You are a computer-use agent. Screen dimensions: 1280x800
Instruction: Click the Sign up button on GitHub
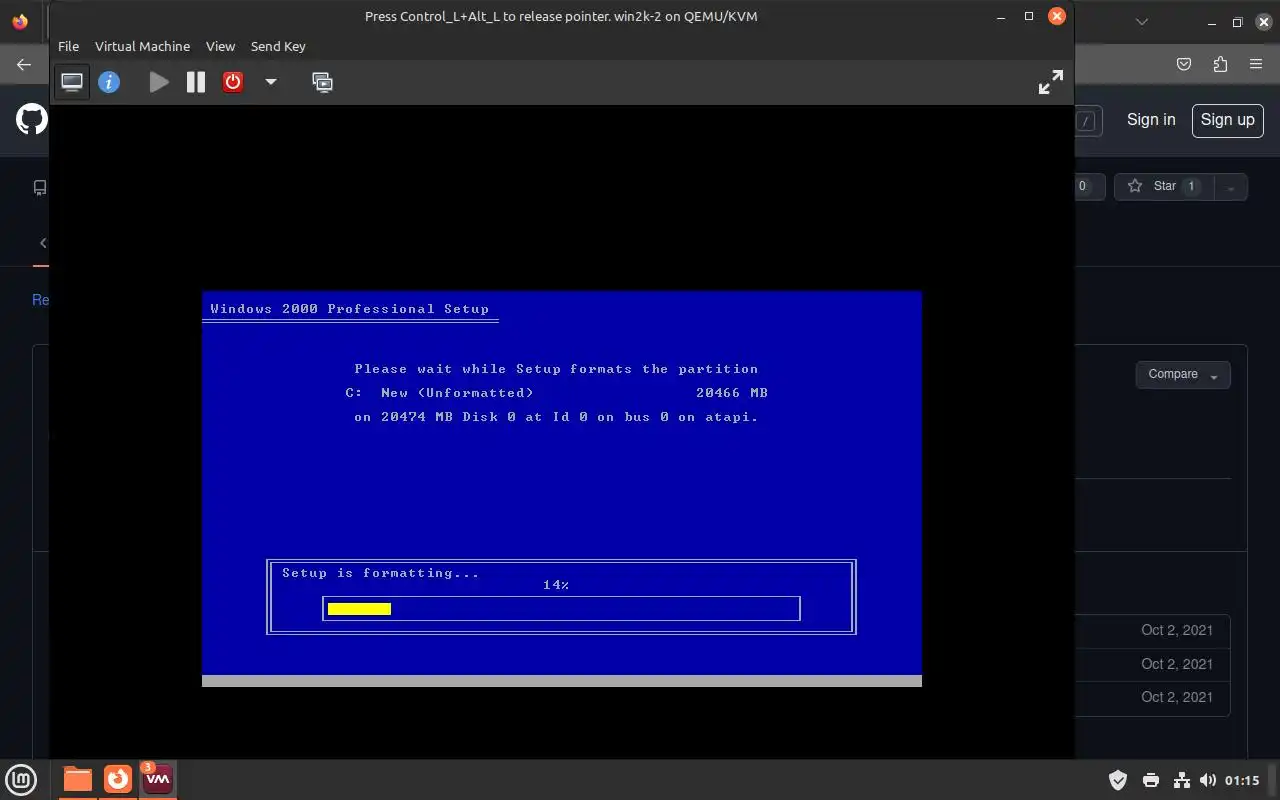1227,120
